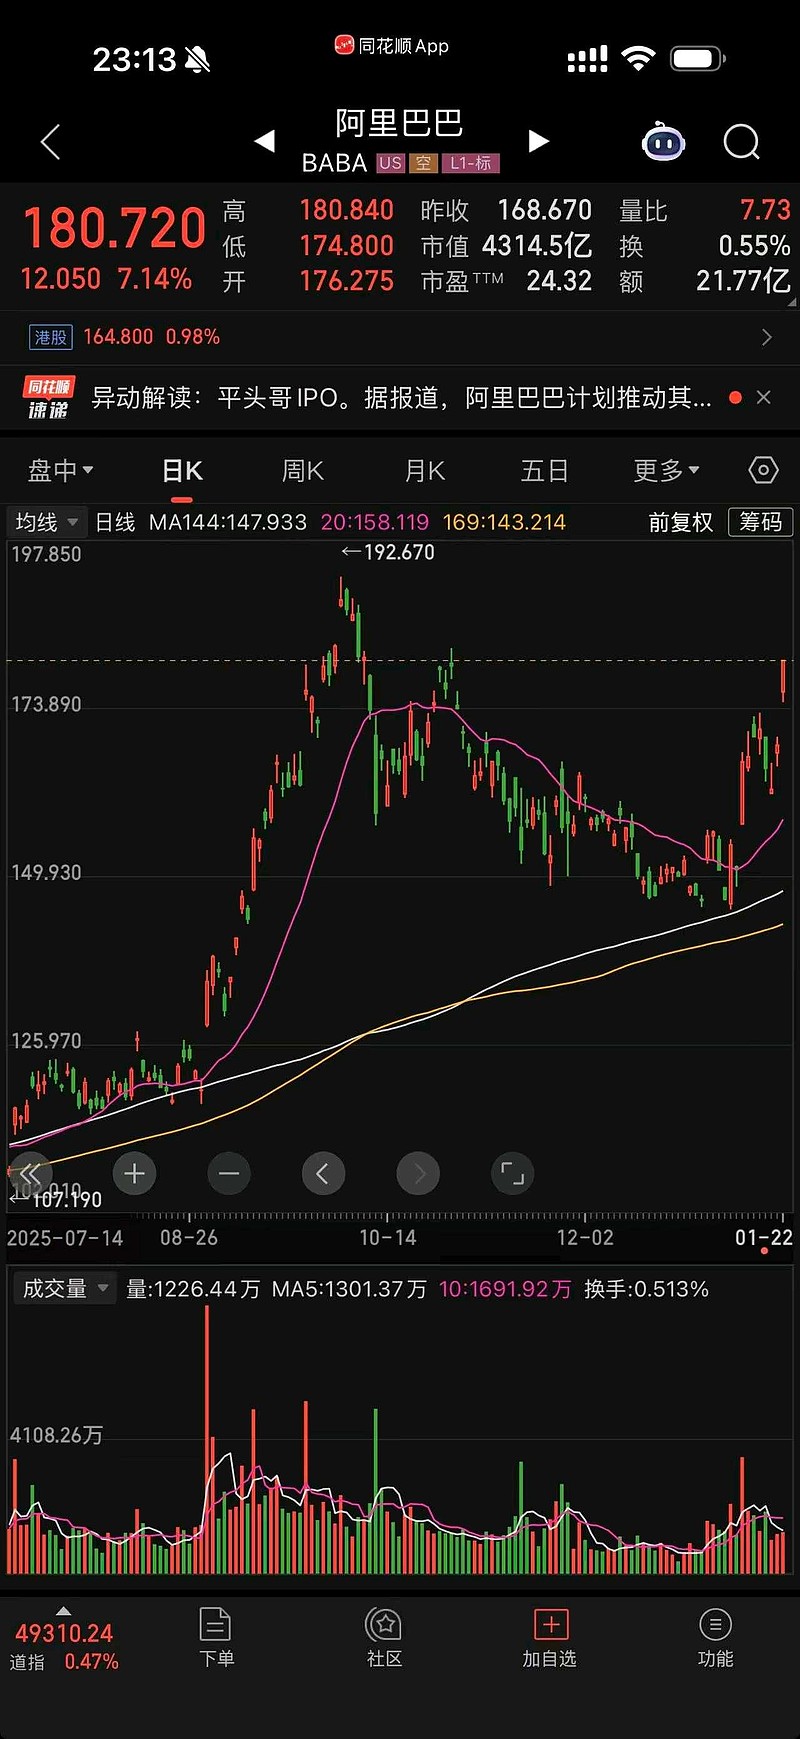Tap 量:1226.44万 volume label
The width and height of the screenshot is (800, 1739).
click(x=193, y=1289)
